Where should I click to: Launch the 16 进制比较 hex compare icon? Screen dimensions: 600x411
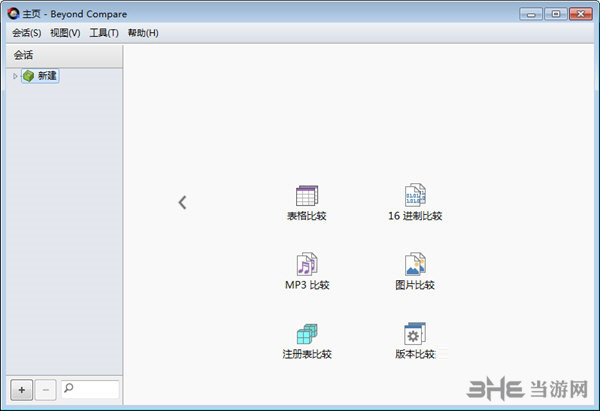click(415, 195)
